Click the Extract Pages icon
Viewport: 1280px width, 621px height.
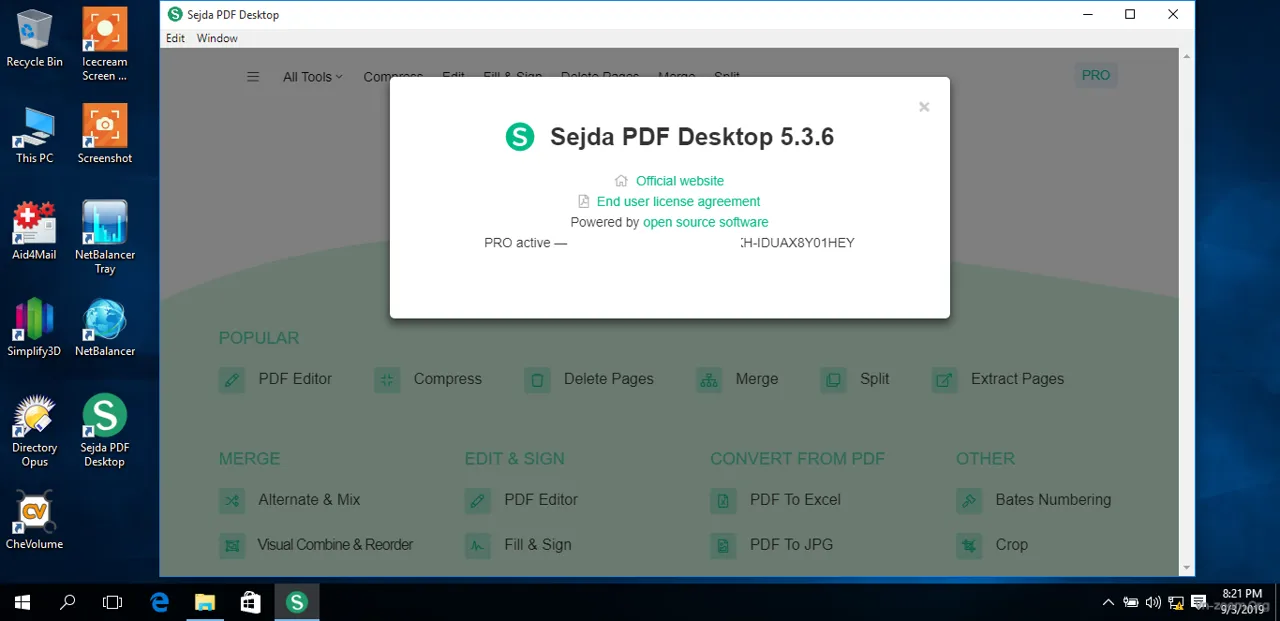point(944,380)
